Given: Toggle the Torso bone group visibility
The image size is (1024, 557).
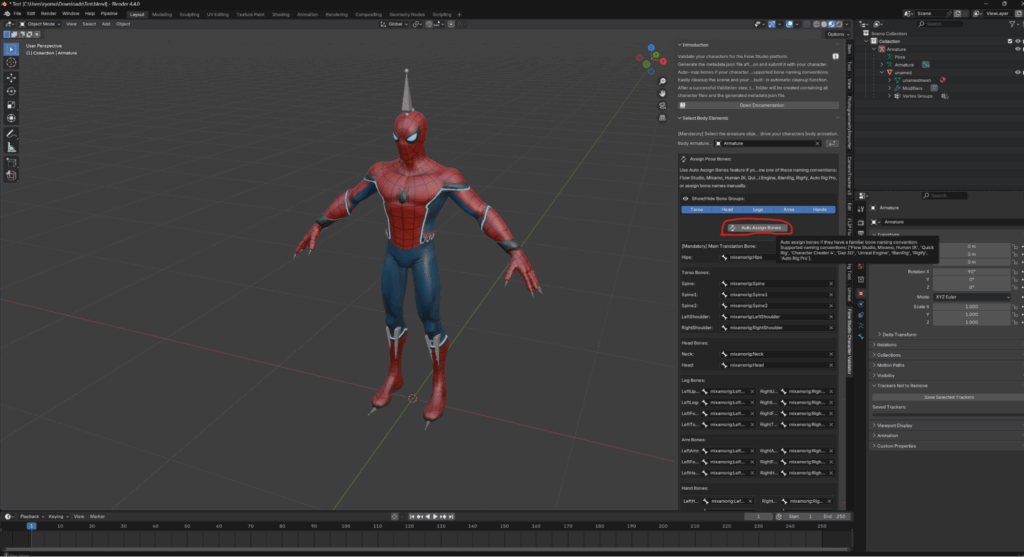Looking at the screenshot, I should coord(696,209).
